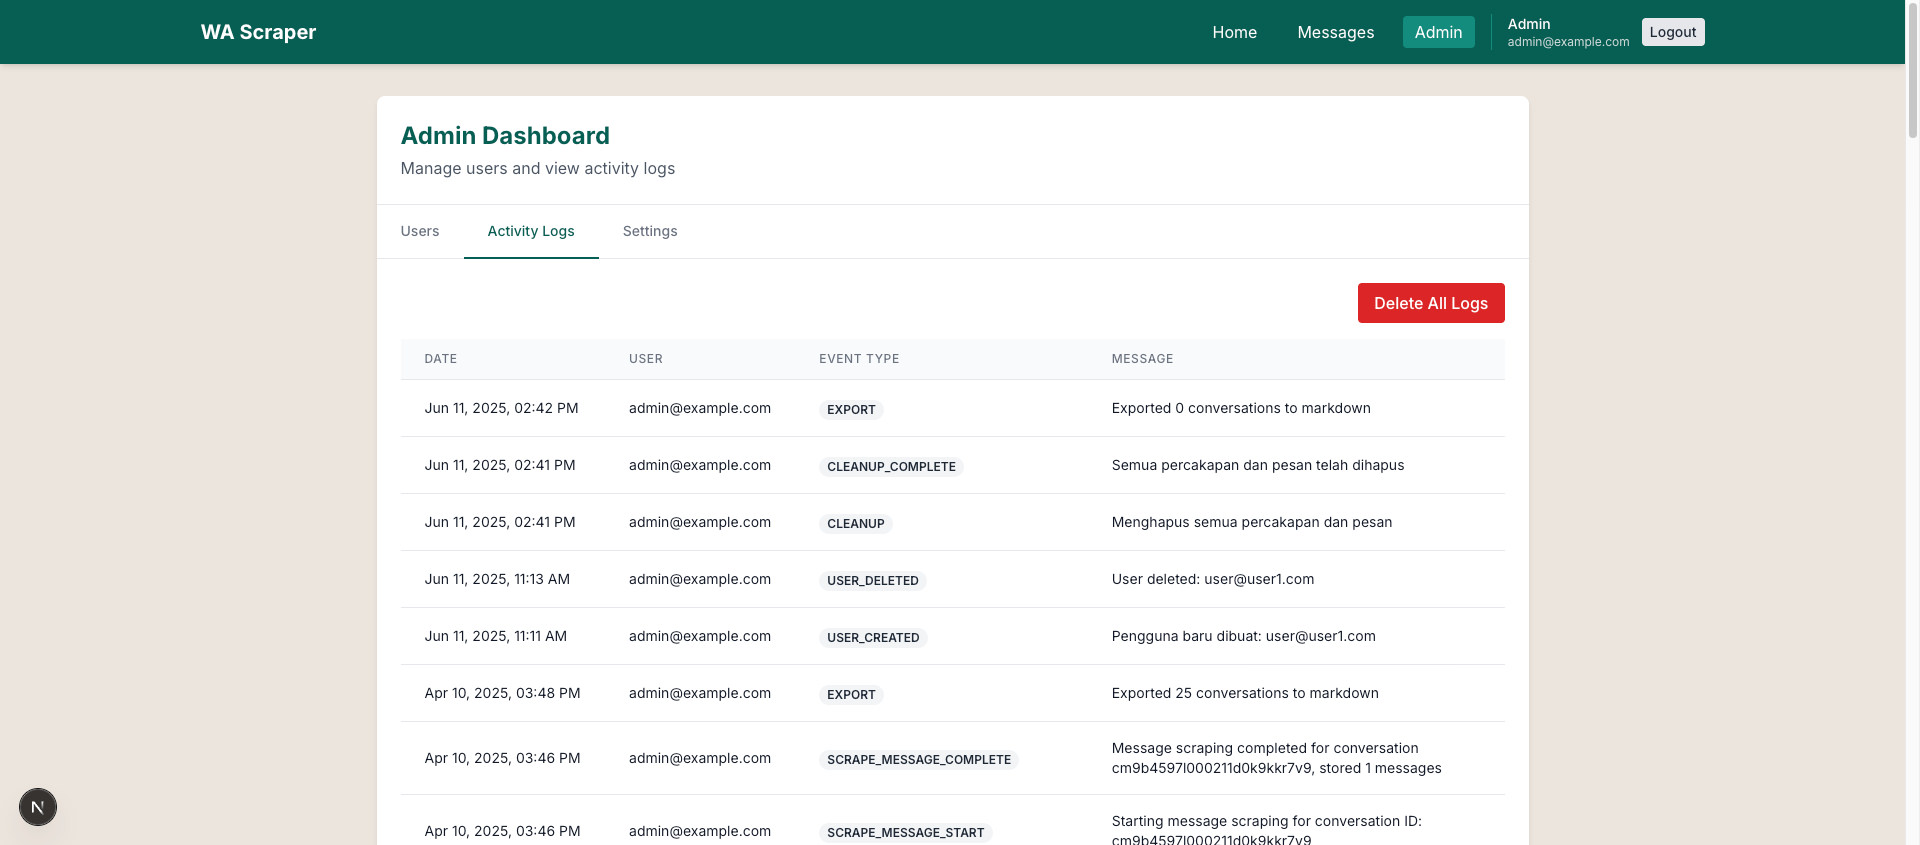The height and width of the screenshot is (845, 1920).
Task: Select the 'Exported 25 conversations to markdown' message
Action: coord(1245,693)
